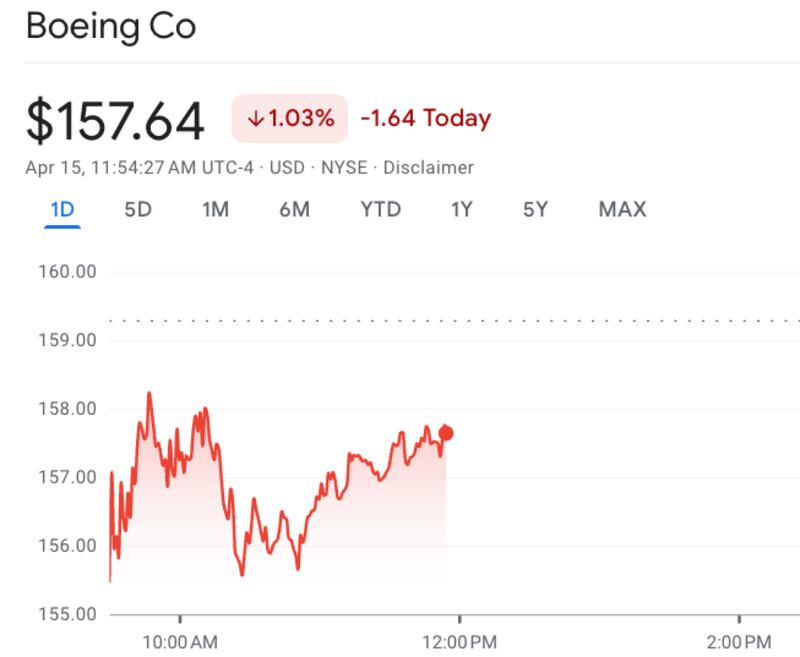The height and width of the screenshot is (657, 800).
Task: Click the 12:00 PM axis label
Action: 459,640
